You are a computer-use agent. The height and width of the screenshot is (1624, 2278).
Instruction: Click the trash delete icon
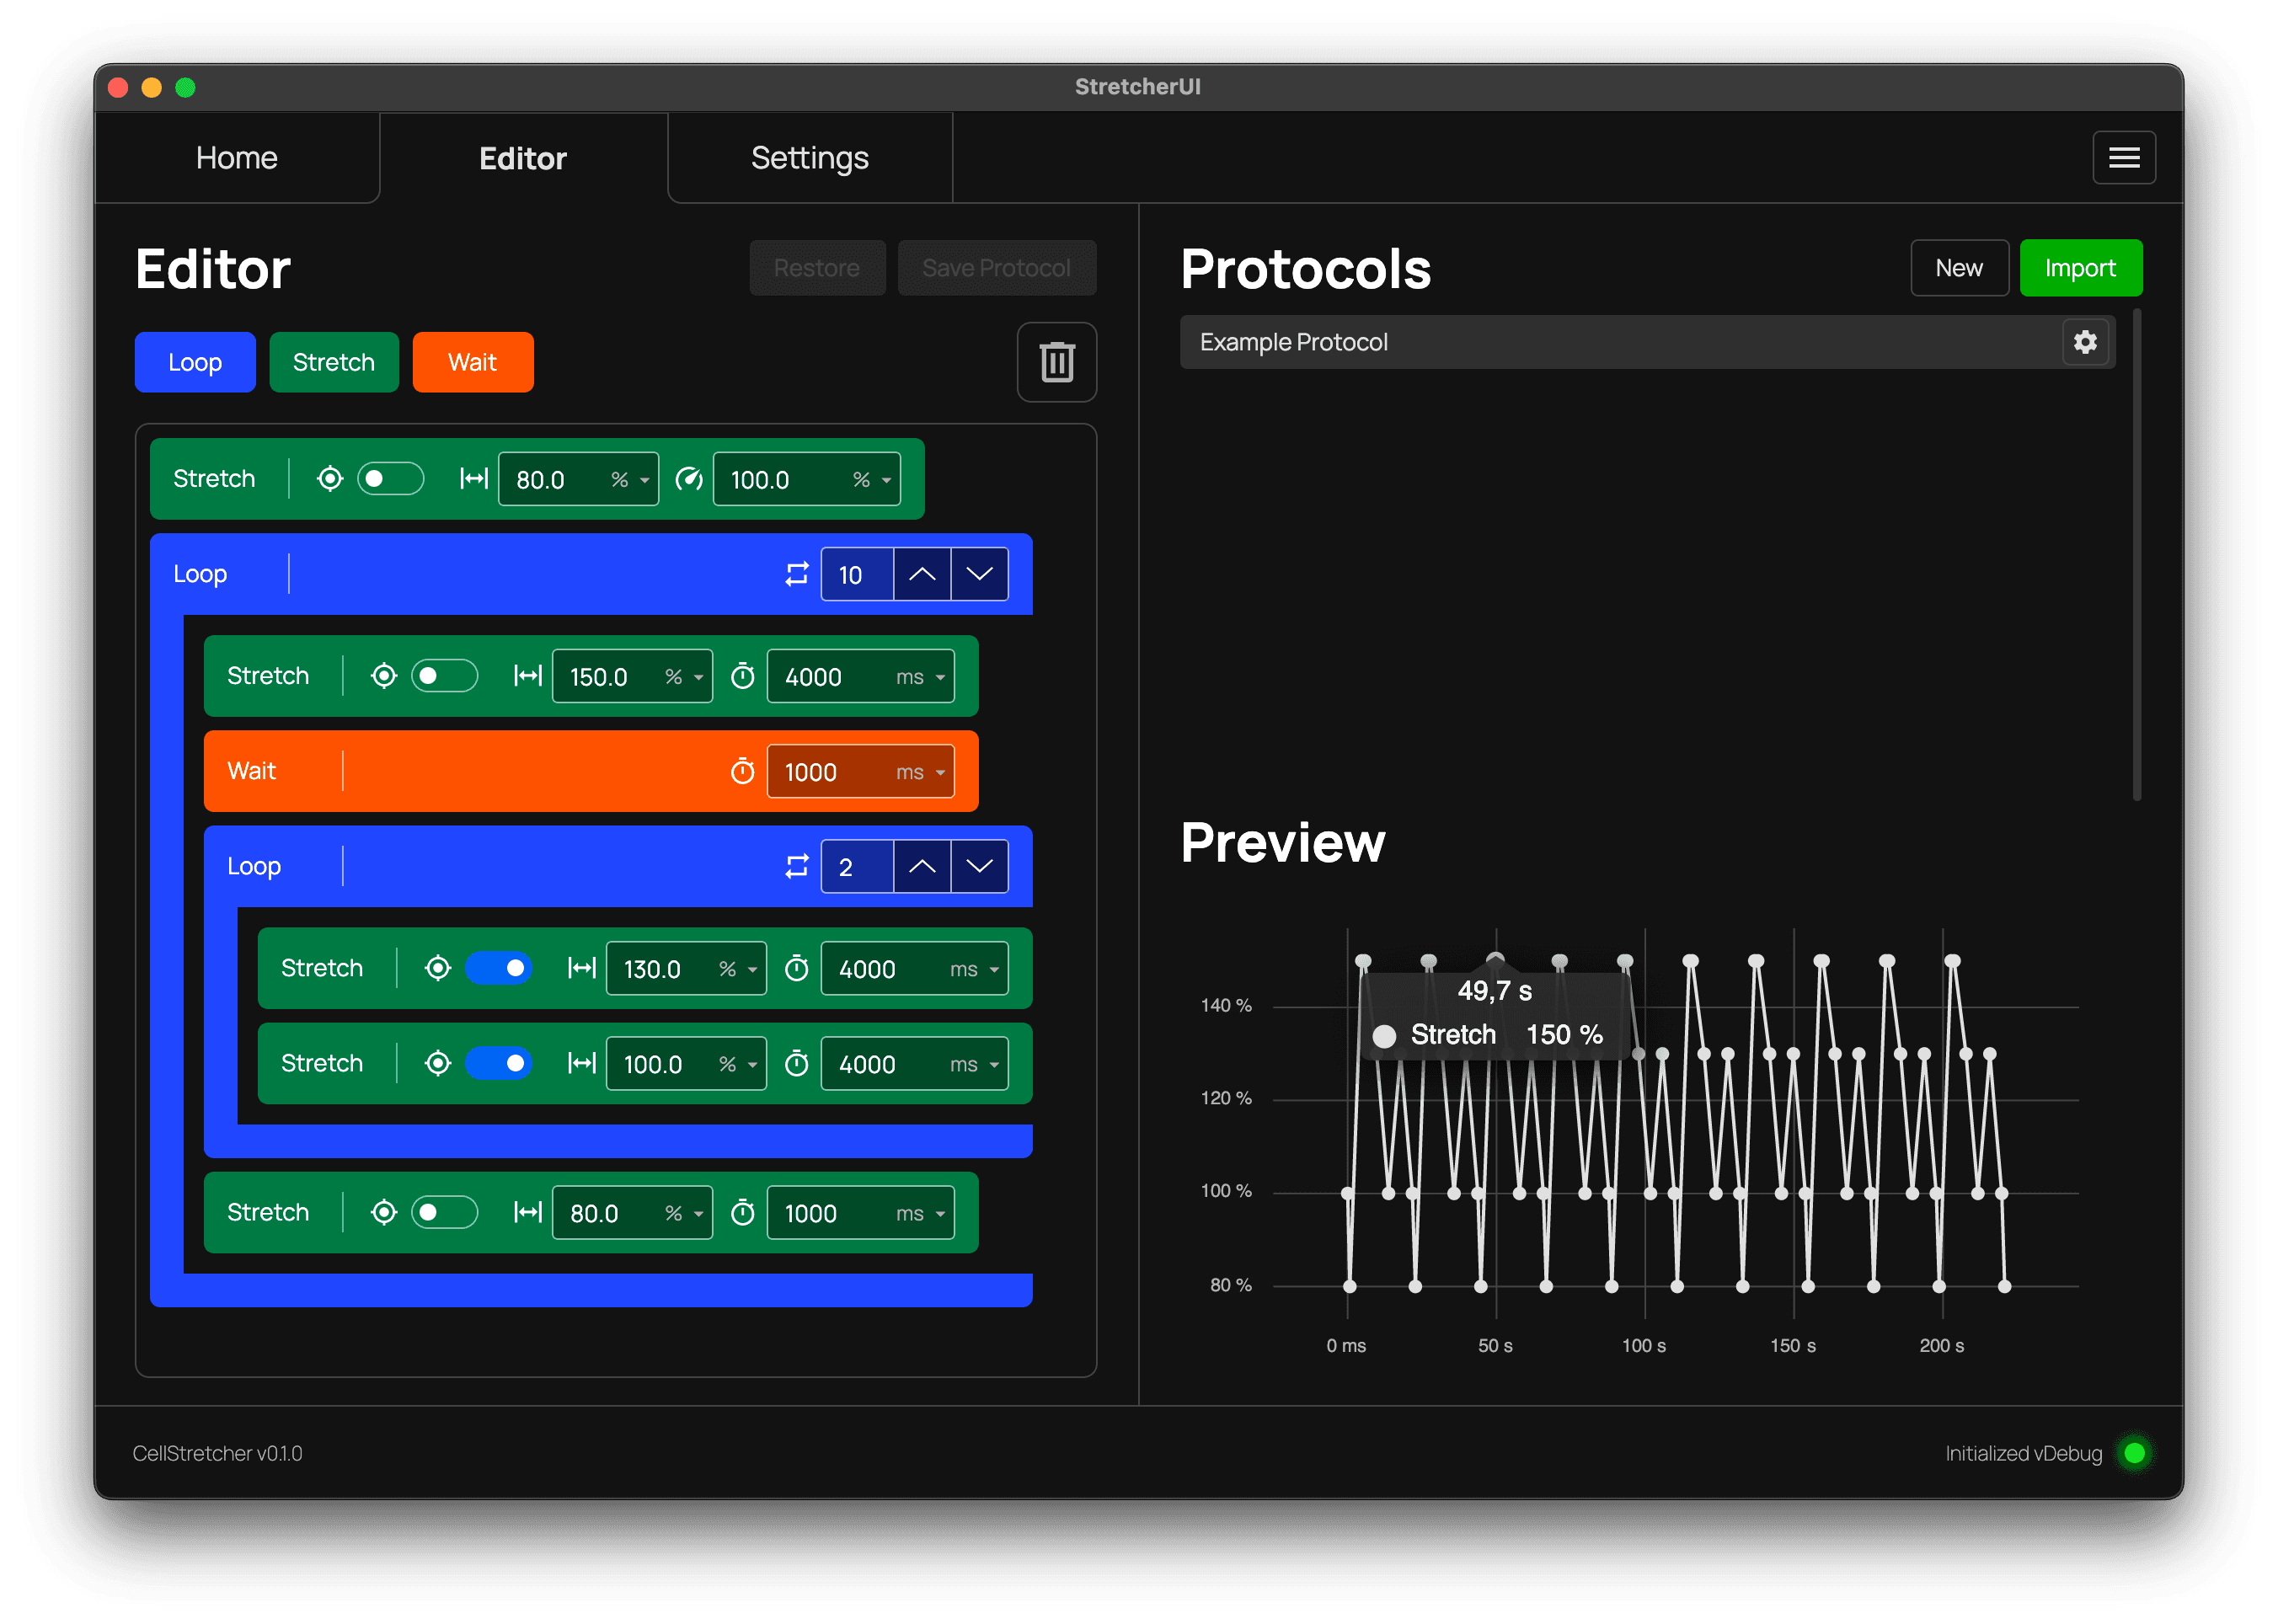[1057, 362]
